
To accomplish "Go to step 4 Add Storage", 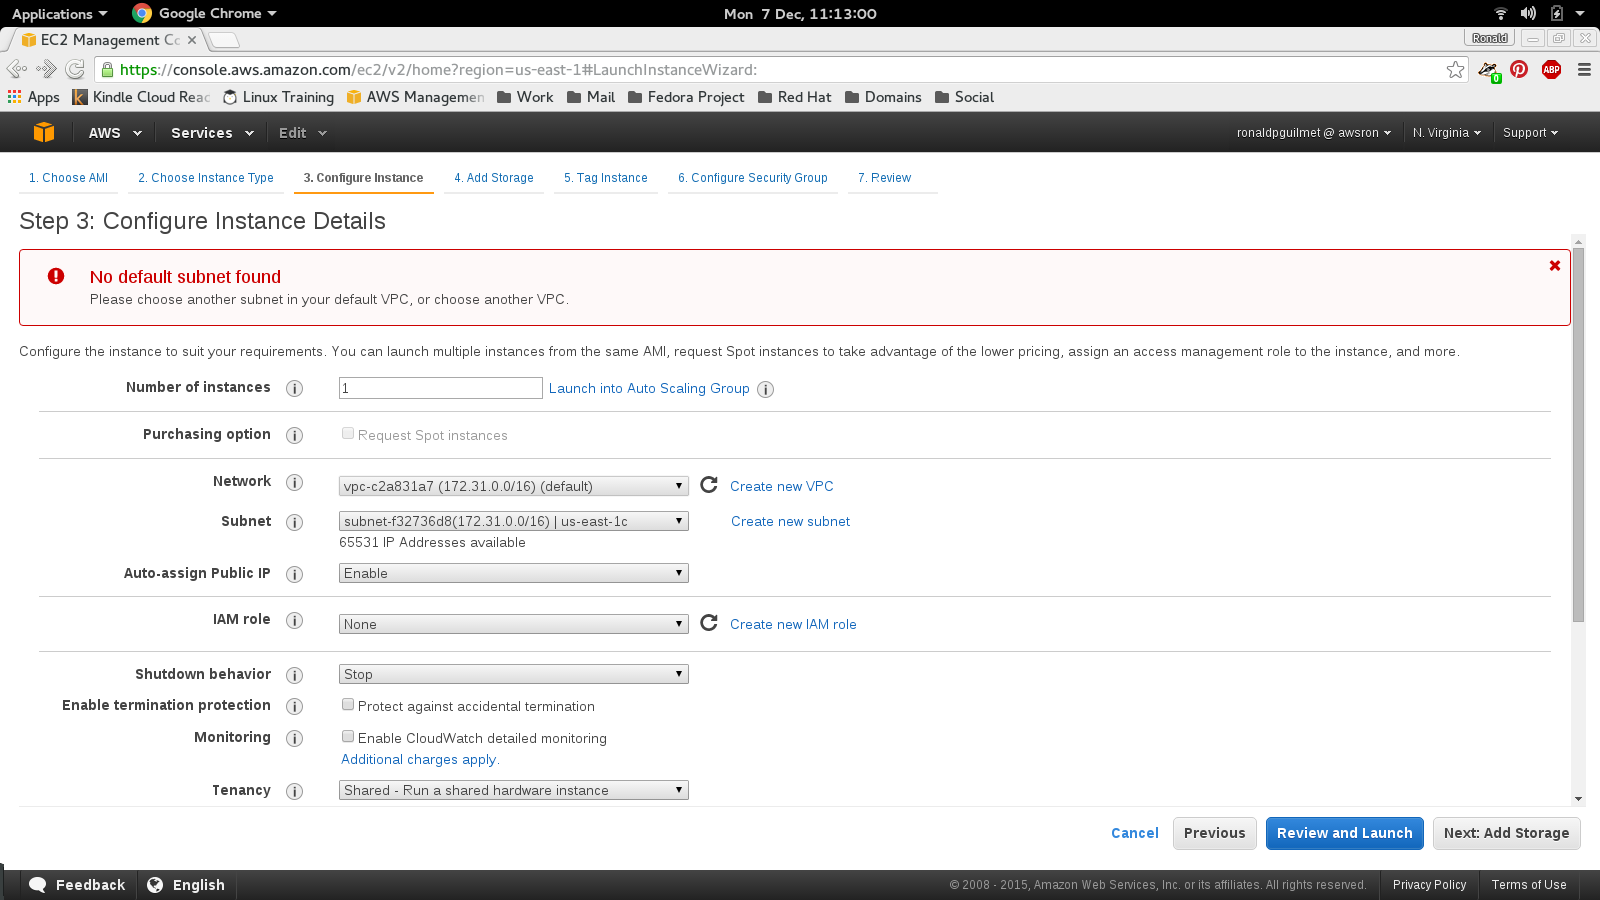I will click(x=494, y=178).
